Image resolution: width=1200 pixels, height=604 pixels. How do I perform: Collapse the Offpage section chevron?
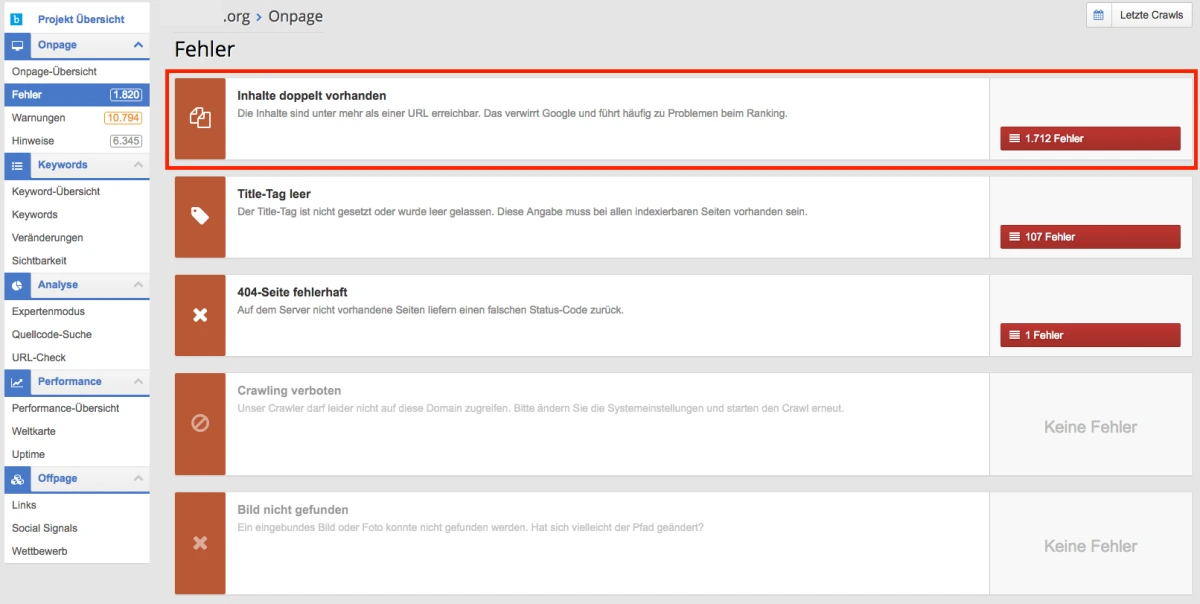pos(138,479)
